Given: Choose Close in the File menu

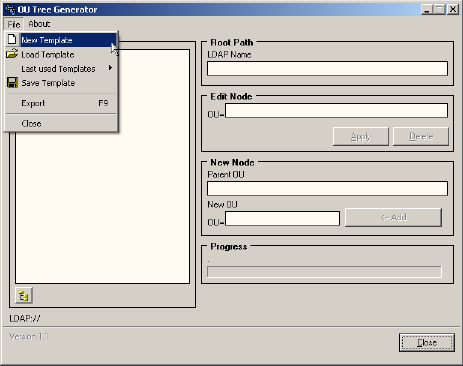Looking at the screenshot, I should coord(61,124).
